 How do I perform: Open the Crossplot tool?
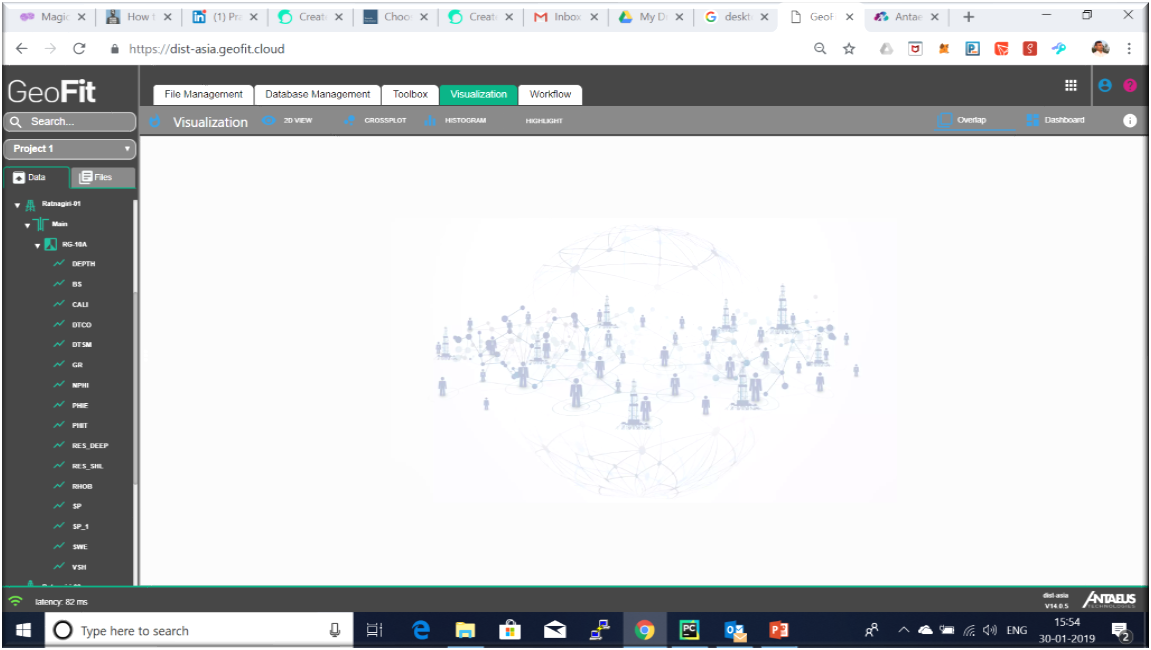(x=374, y=120)
